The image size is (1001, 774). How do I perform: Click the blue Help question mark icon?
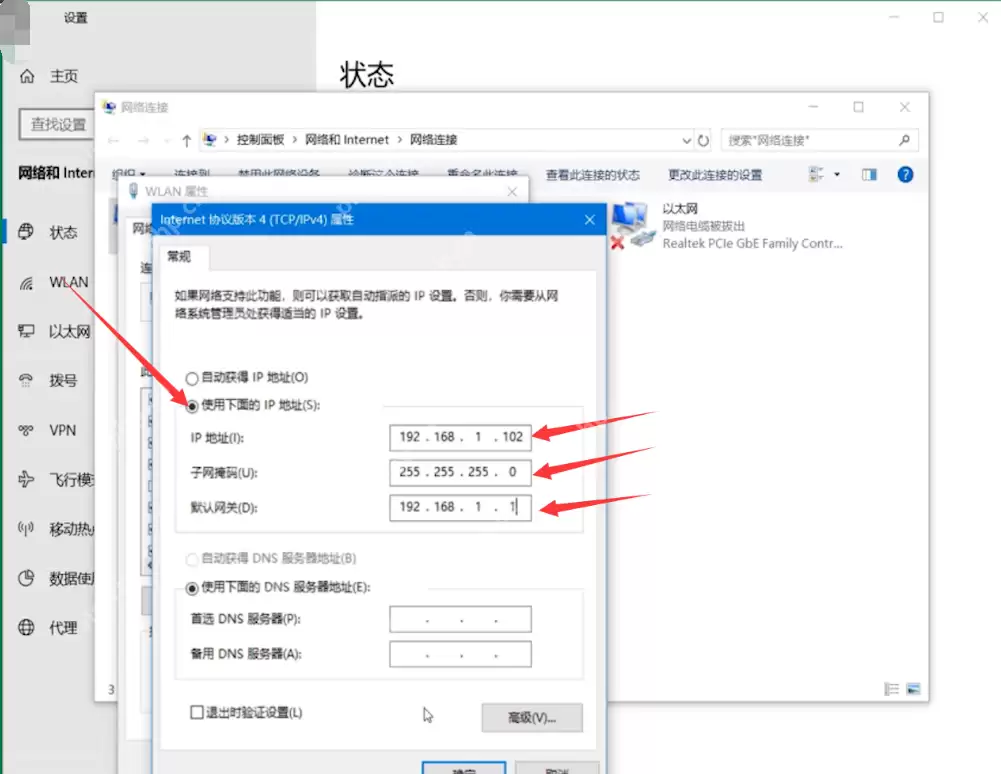click(x=904, y=174)
